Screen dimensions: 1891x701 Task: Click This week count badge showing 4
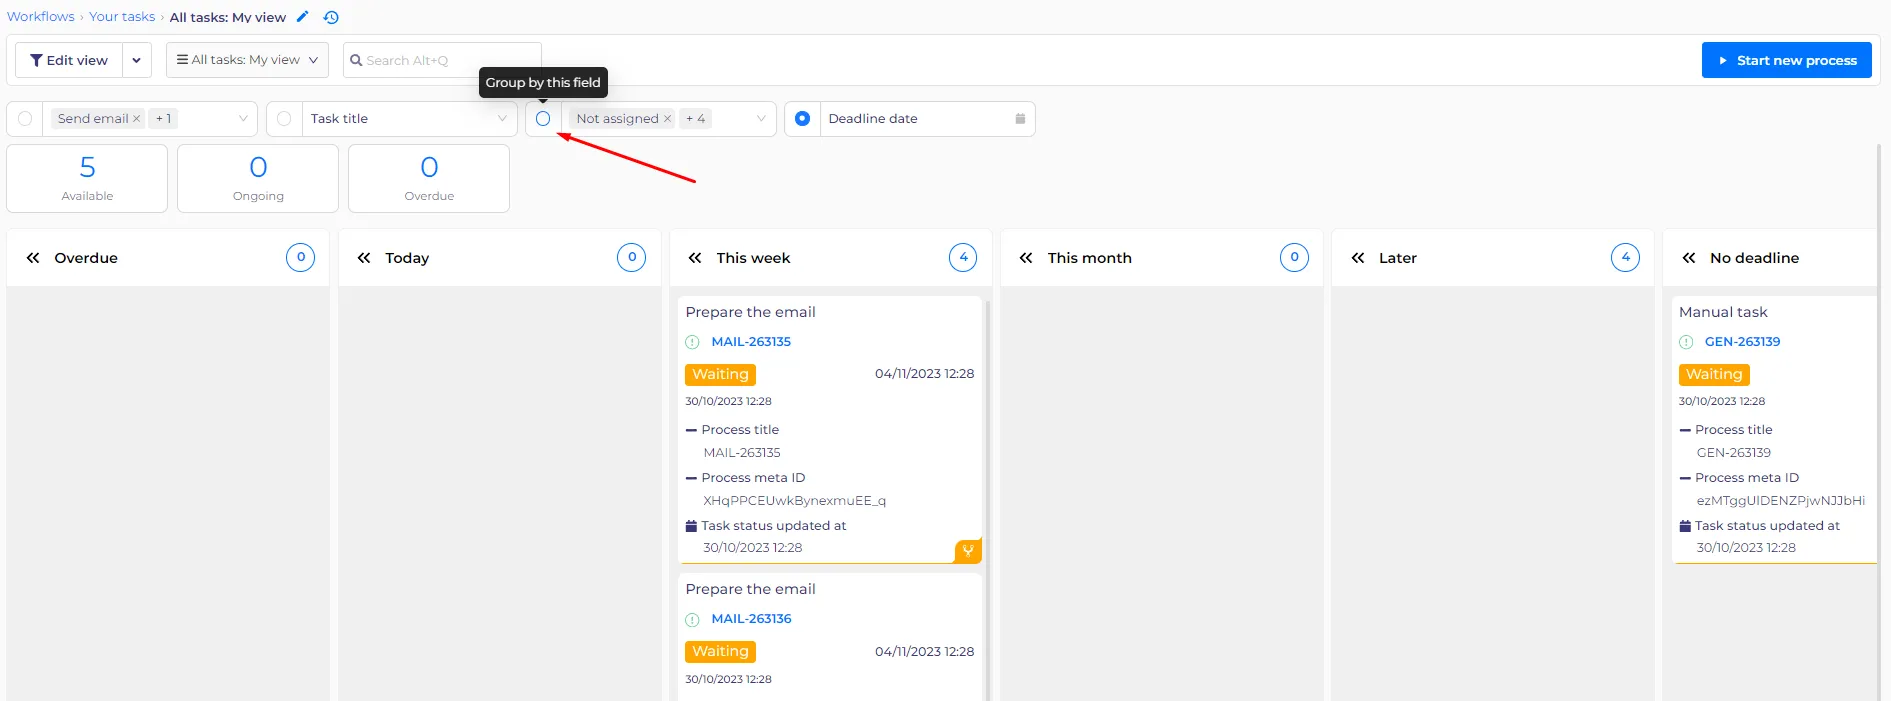coord(963,257)
